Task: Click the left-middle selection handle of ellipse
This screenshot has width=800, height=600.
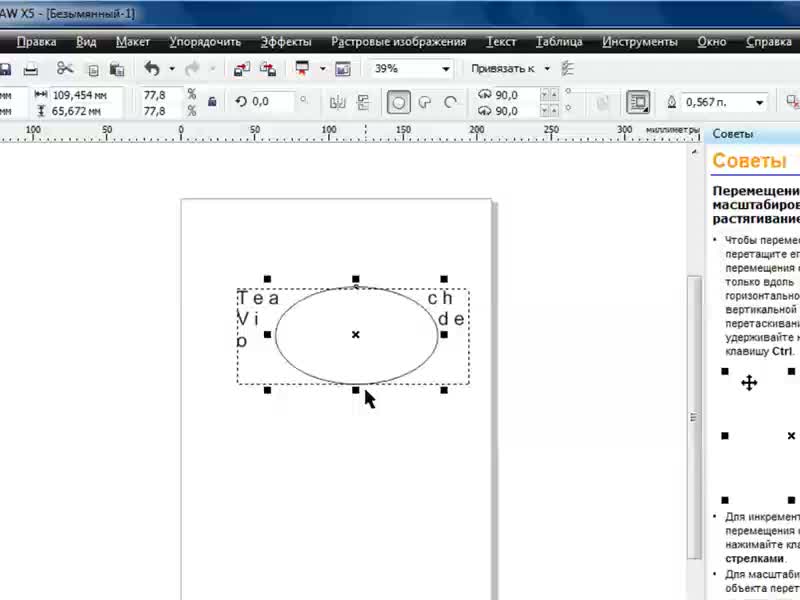Action: [x=267, y=335]
